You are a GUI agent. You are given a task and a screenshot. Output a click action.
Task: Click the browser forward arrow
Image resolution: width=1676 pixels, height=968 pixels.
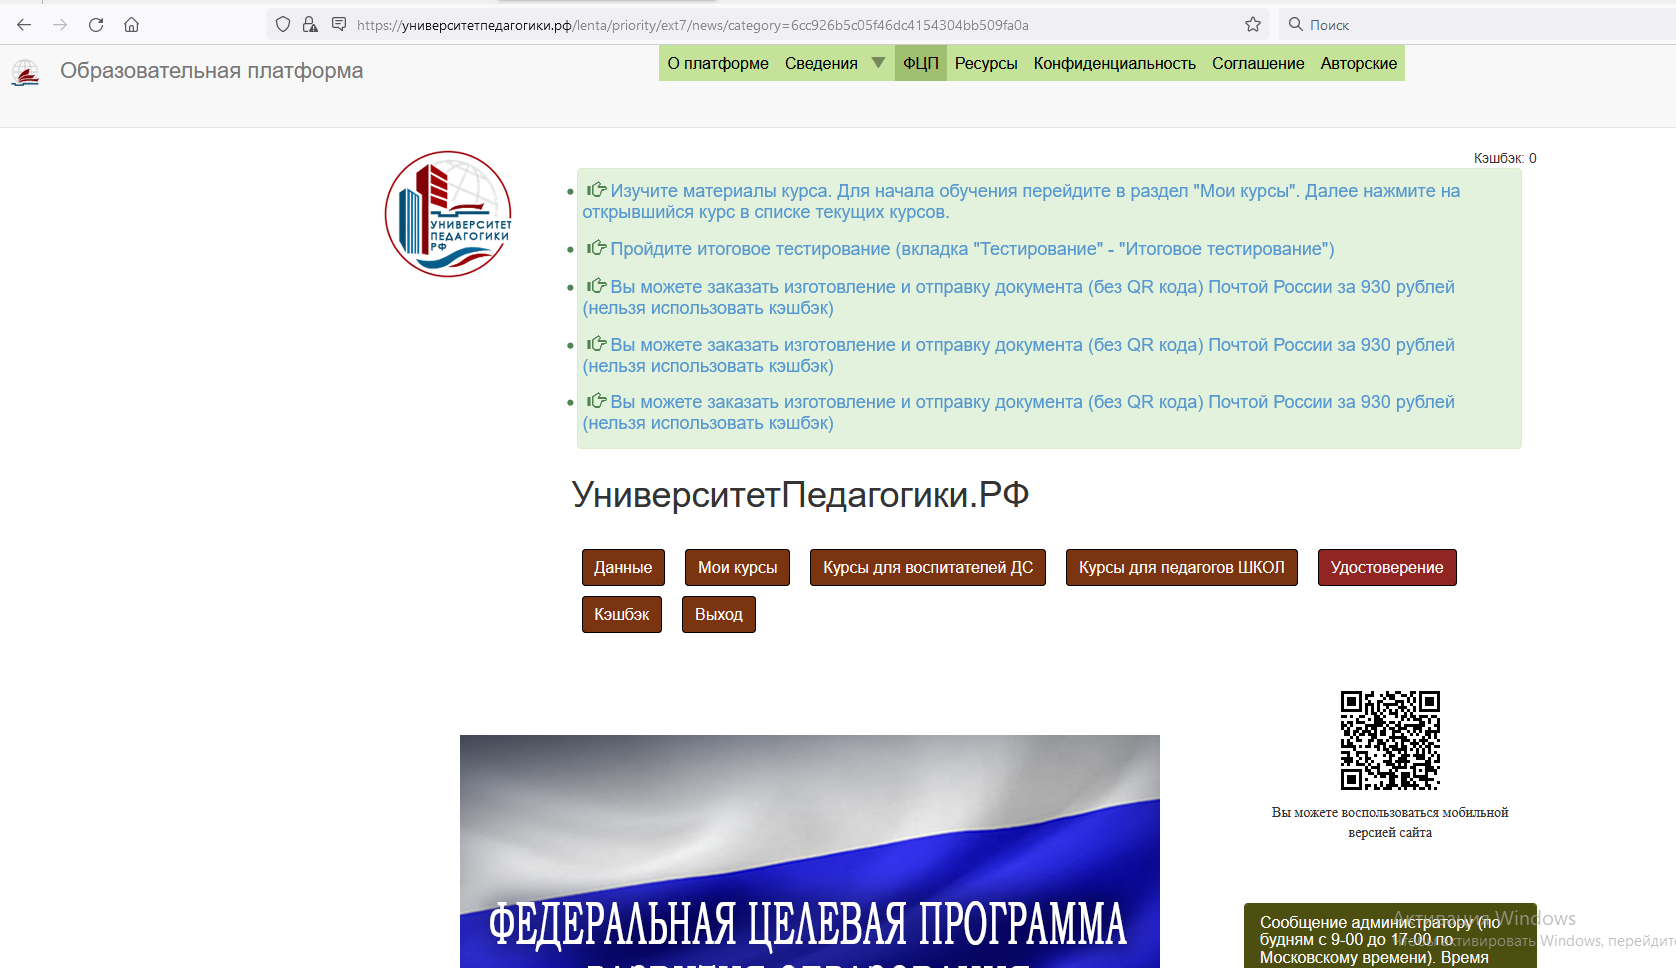tap(60, 25)
